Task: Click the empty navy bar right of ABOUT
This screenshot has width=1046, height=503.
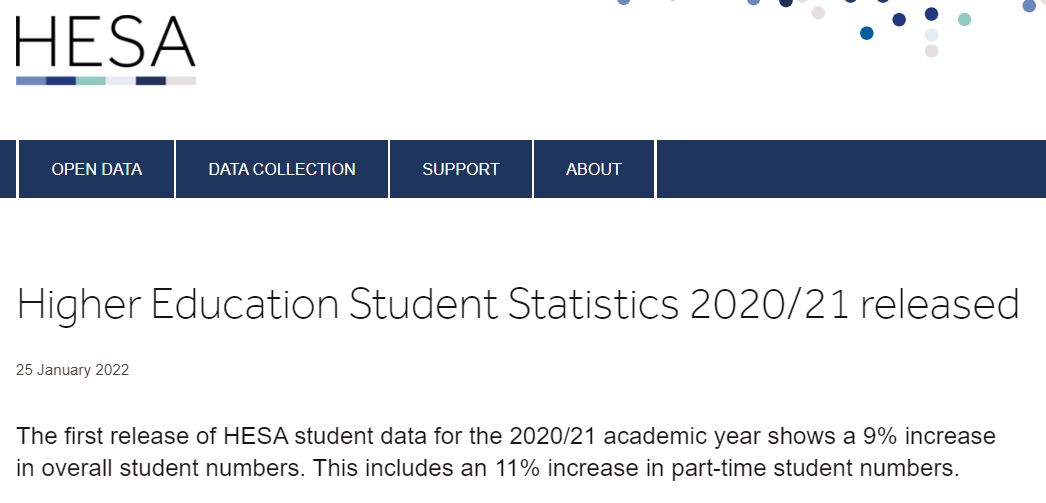Action: [x=850, y=169]
